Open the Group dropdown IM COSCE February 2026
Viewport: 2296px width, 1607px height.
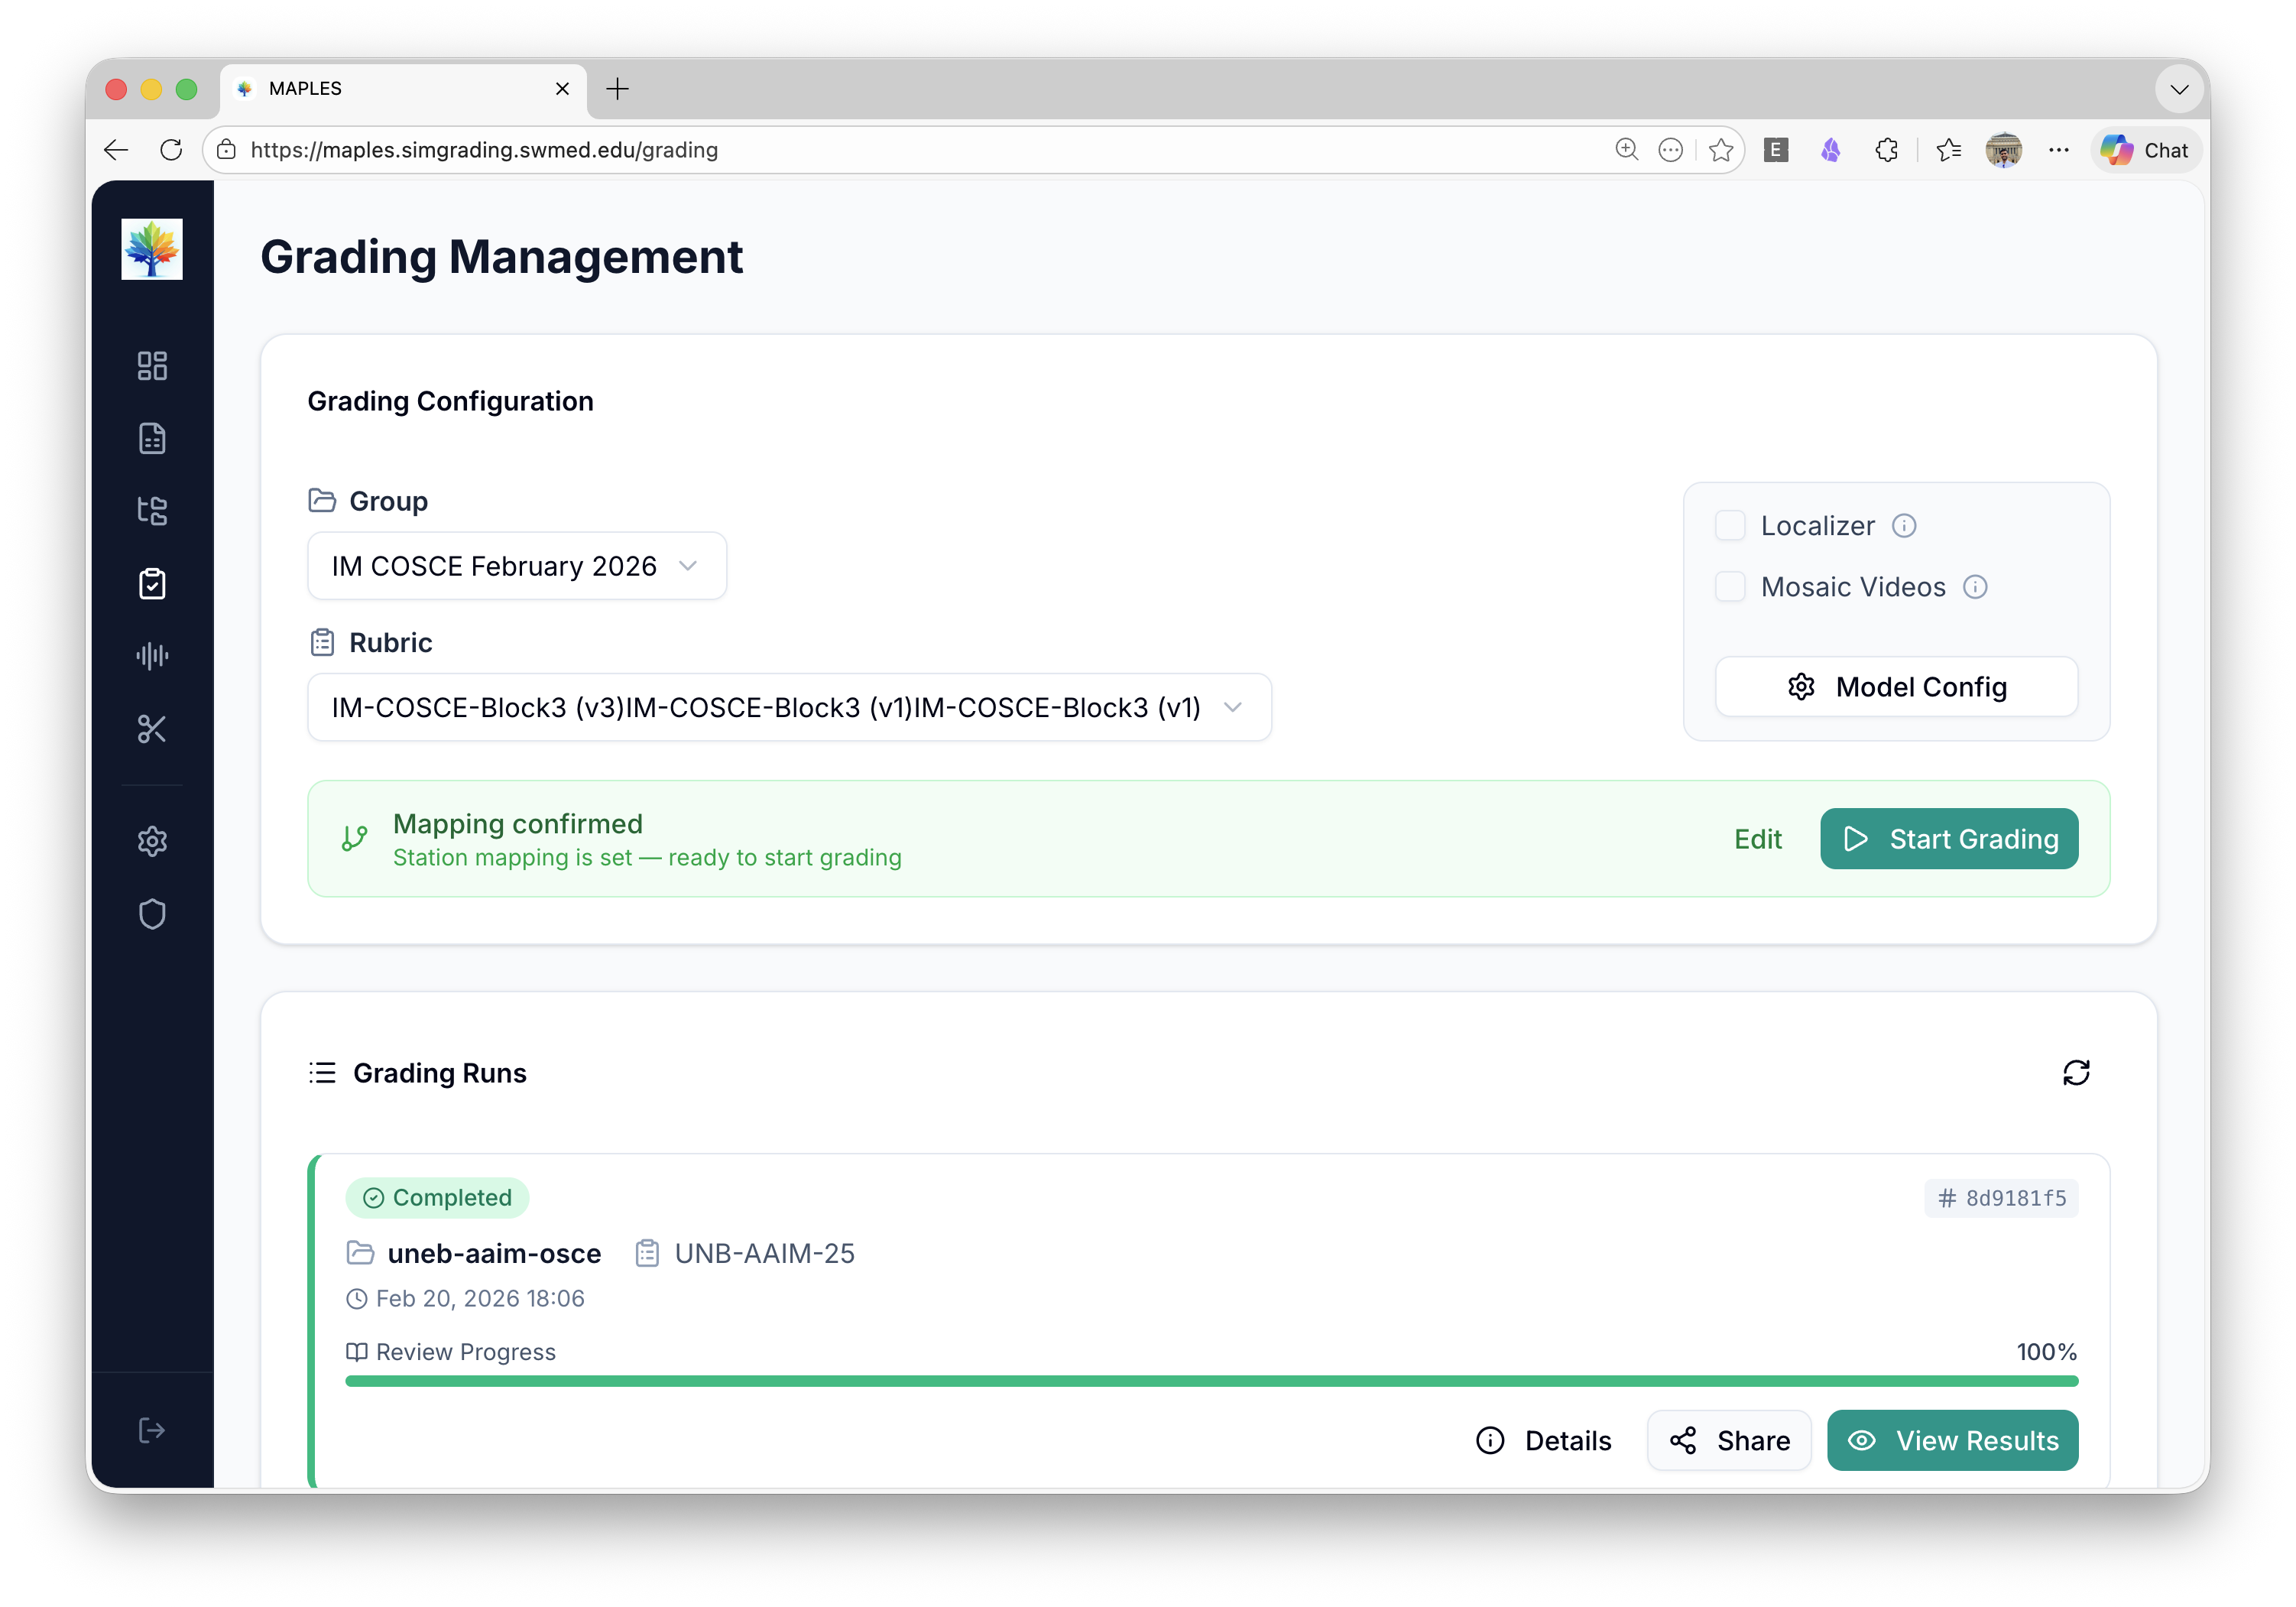click(x=516, y=566)
